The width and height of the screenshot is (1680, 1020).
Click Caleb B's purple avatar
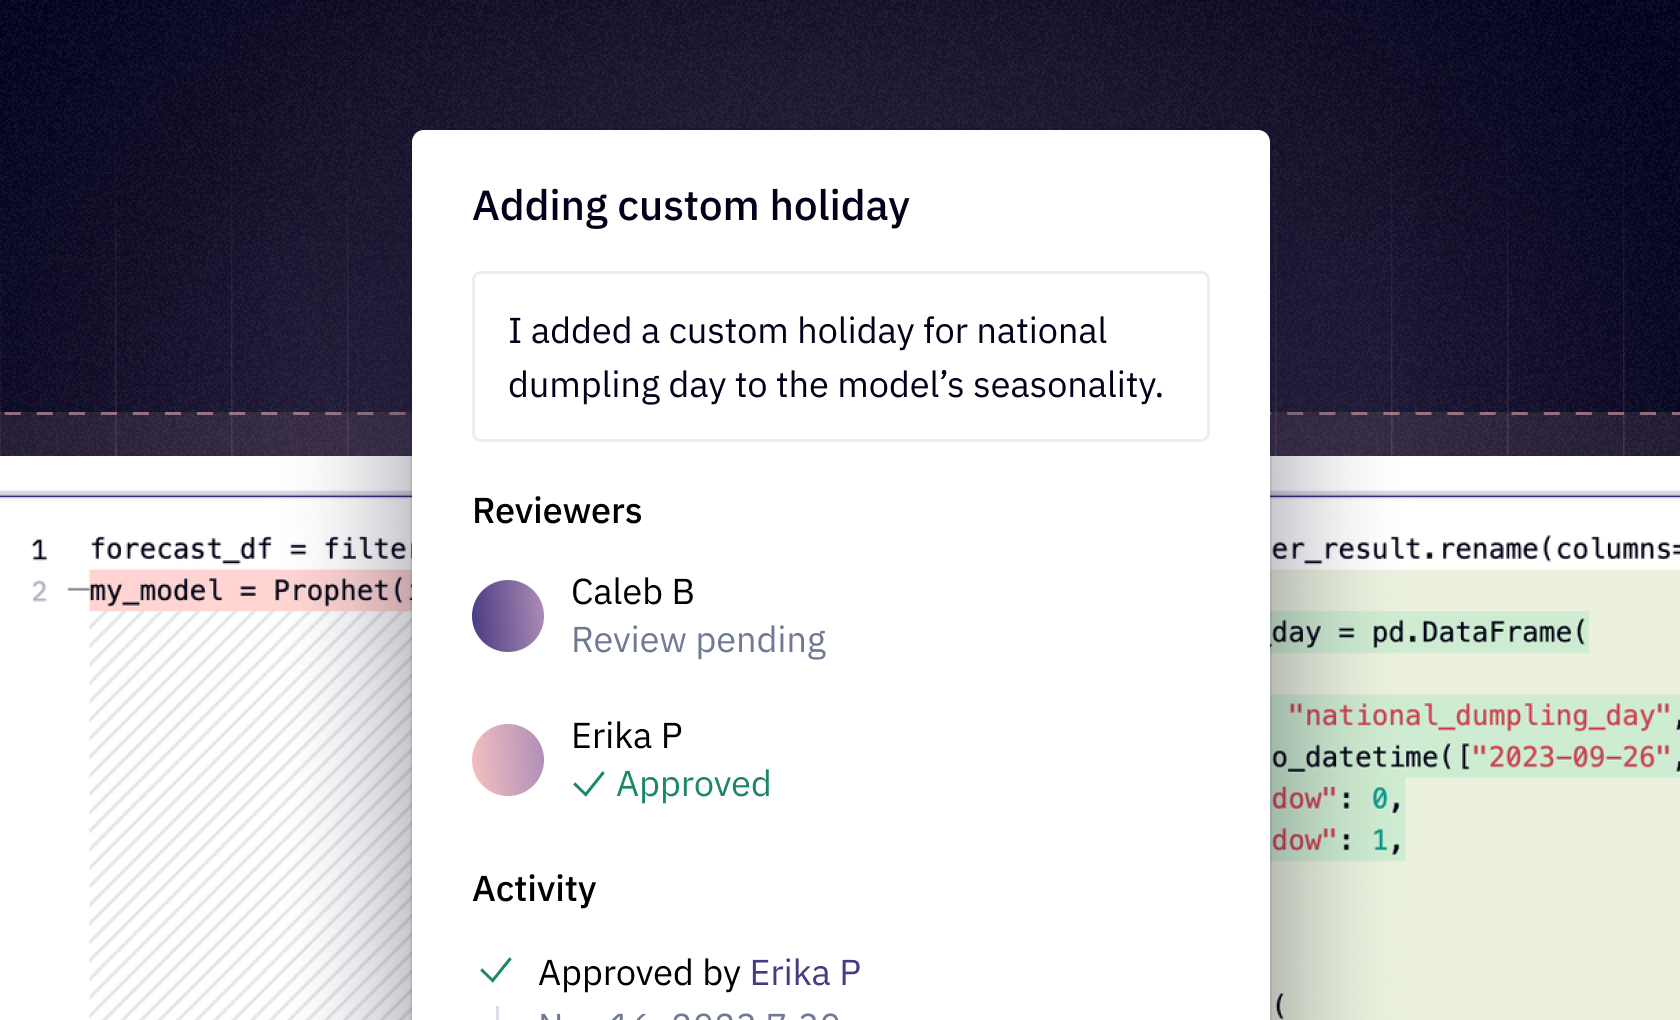[x=508, y=616]
